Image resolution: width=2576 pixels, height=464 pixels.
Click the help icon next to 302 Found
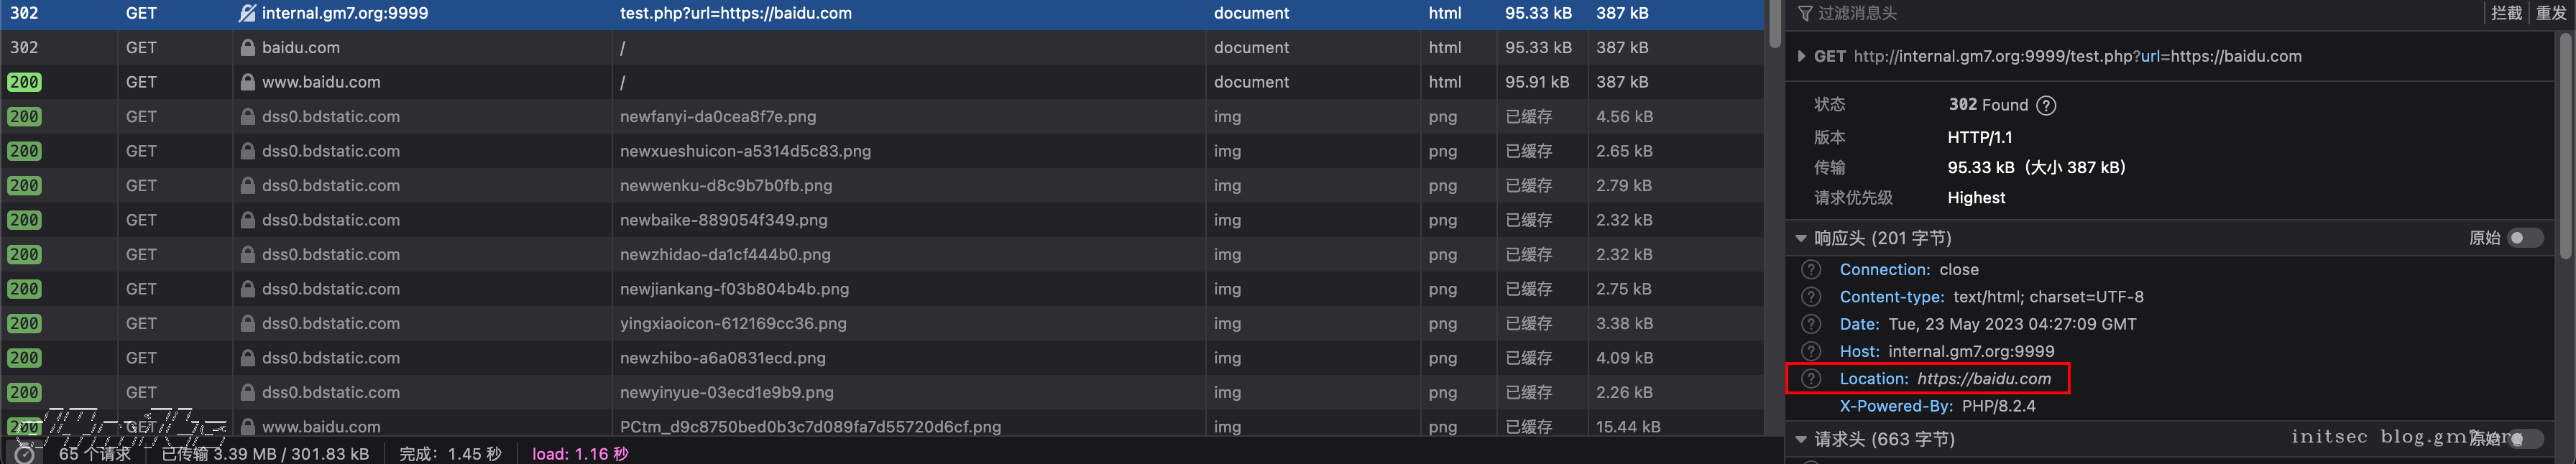[2046, 105]
